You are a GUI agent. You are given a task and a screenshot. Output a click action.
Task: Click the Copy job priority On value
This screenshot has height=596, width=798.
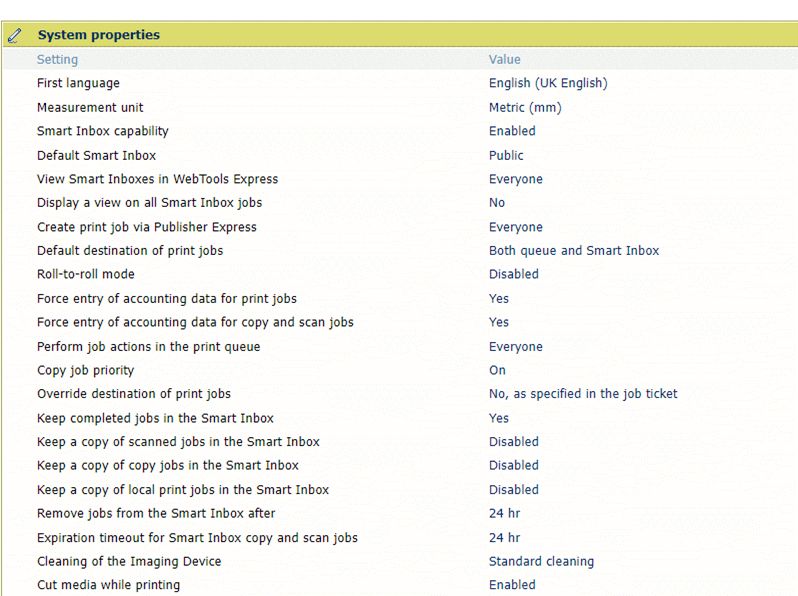click(x=497, y=370)
